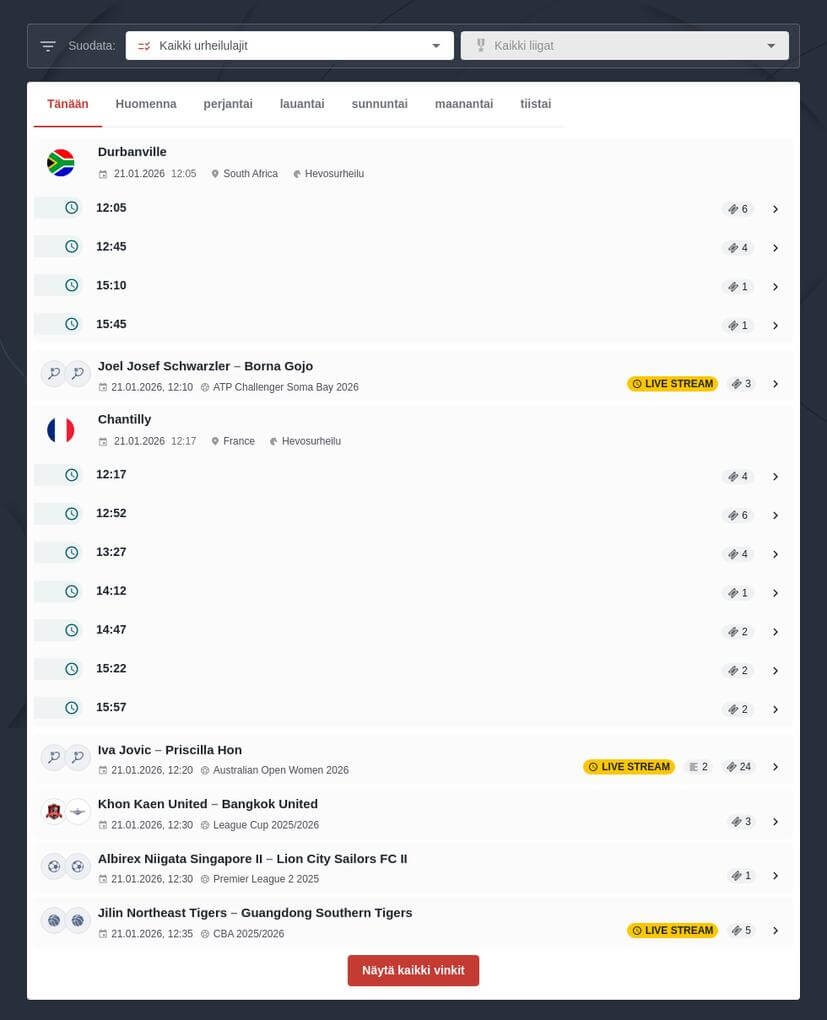Select the "lauantai" day tab
827x1020 pixels.
301,103
